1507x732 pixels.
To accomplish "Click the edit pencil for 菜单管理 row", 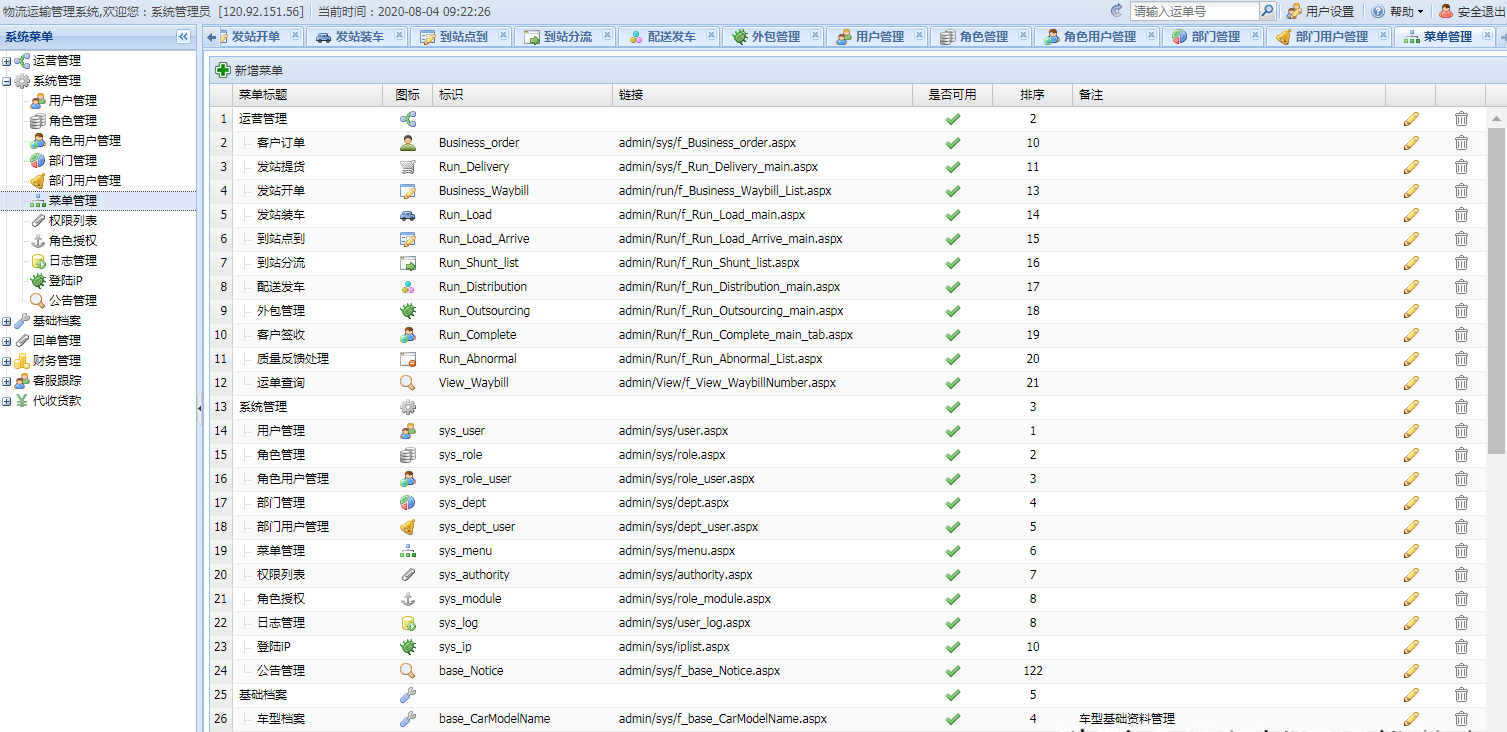I will pyautogui.click(x=1410, y=551).
